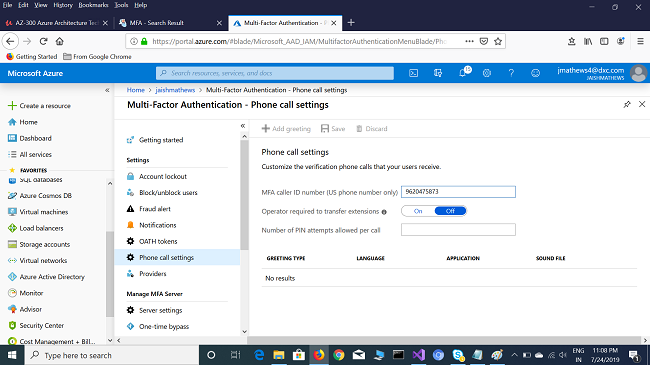This screenshot has height=365, width=650.
Task: Open the History menu
Action: click(63, 5)
